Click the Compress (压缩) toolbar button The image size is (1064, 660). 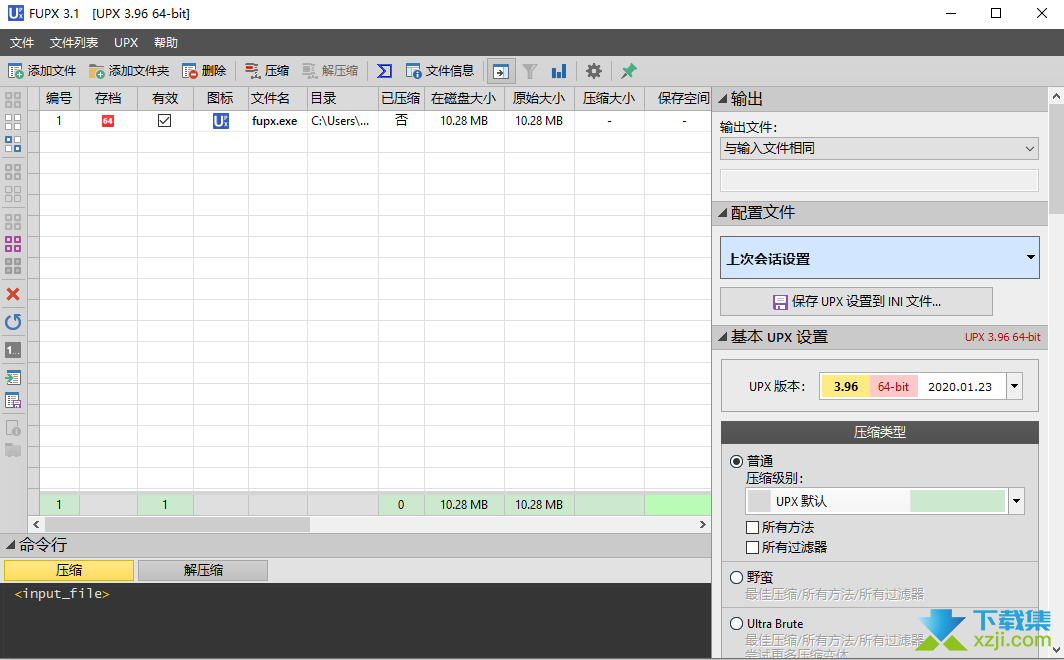(x=267, y=71)
